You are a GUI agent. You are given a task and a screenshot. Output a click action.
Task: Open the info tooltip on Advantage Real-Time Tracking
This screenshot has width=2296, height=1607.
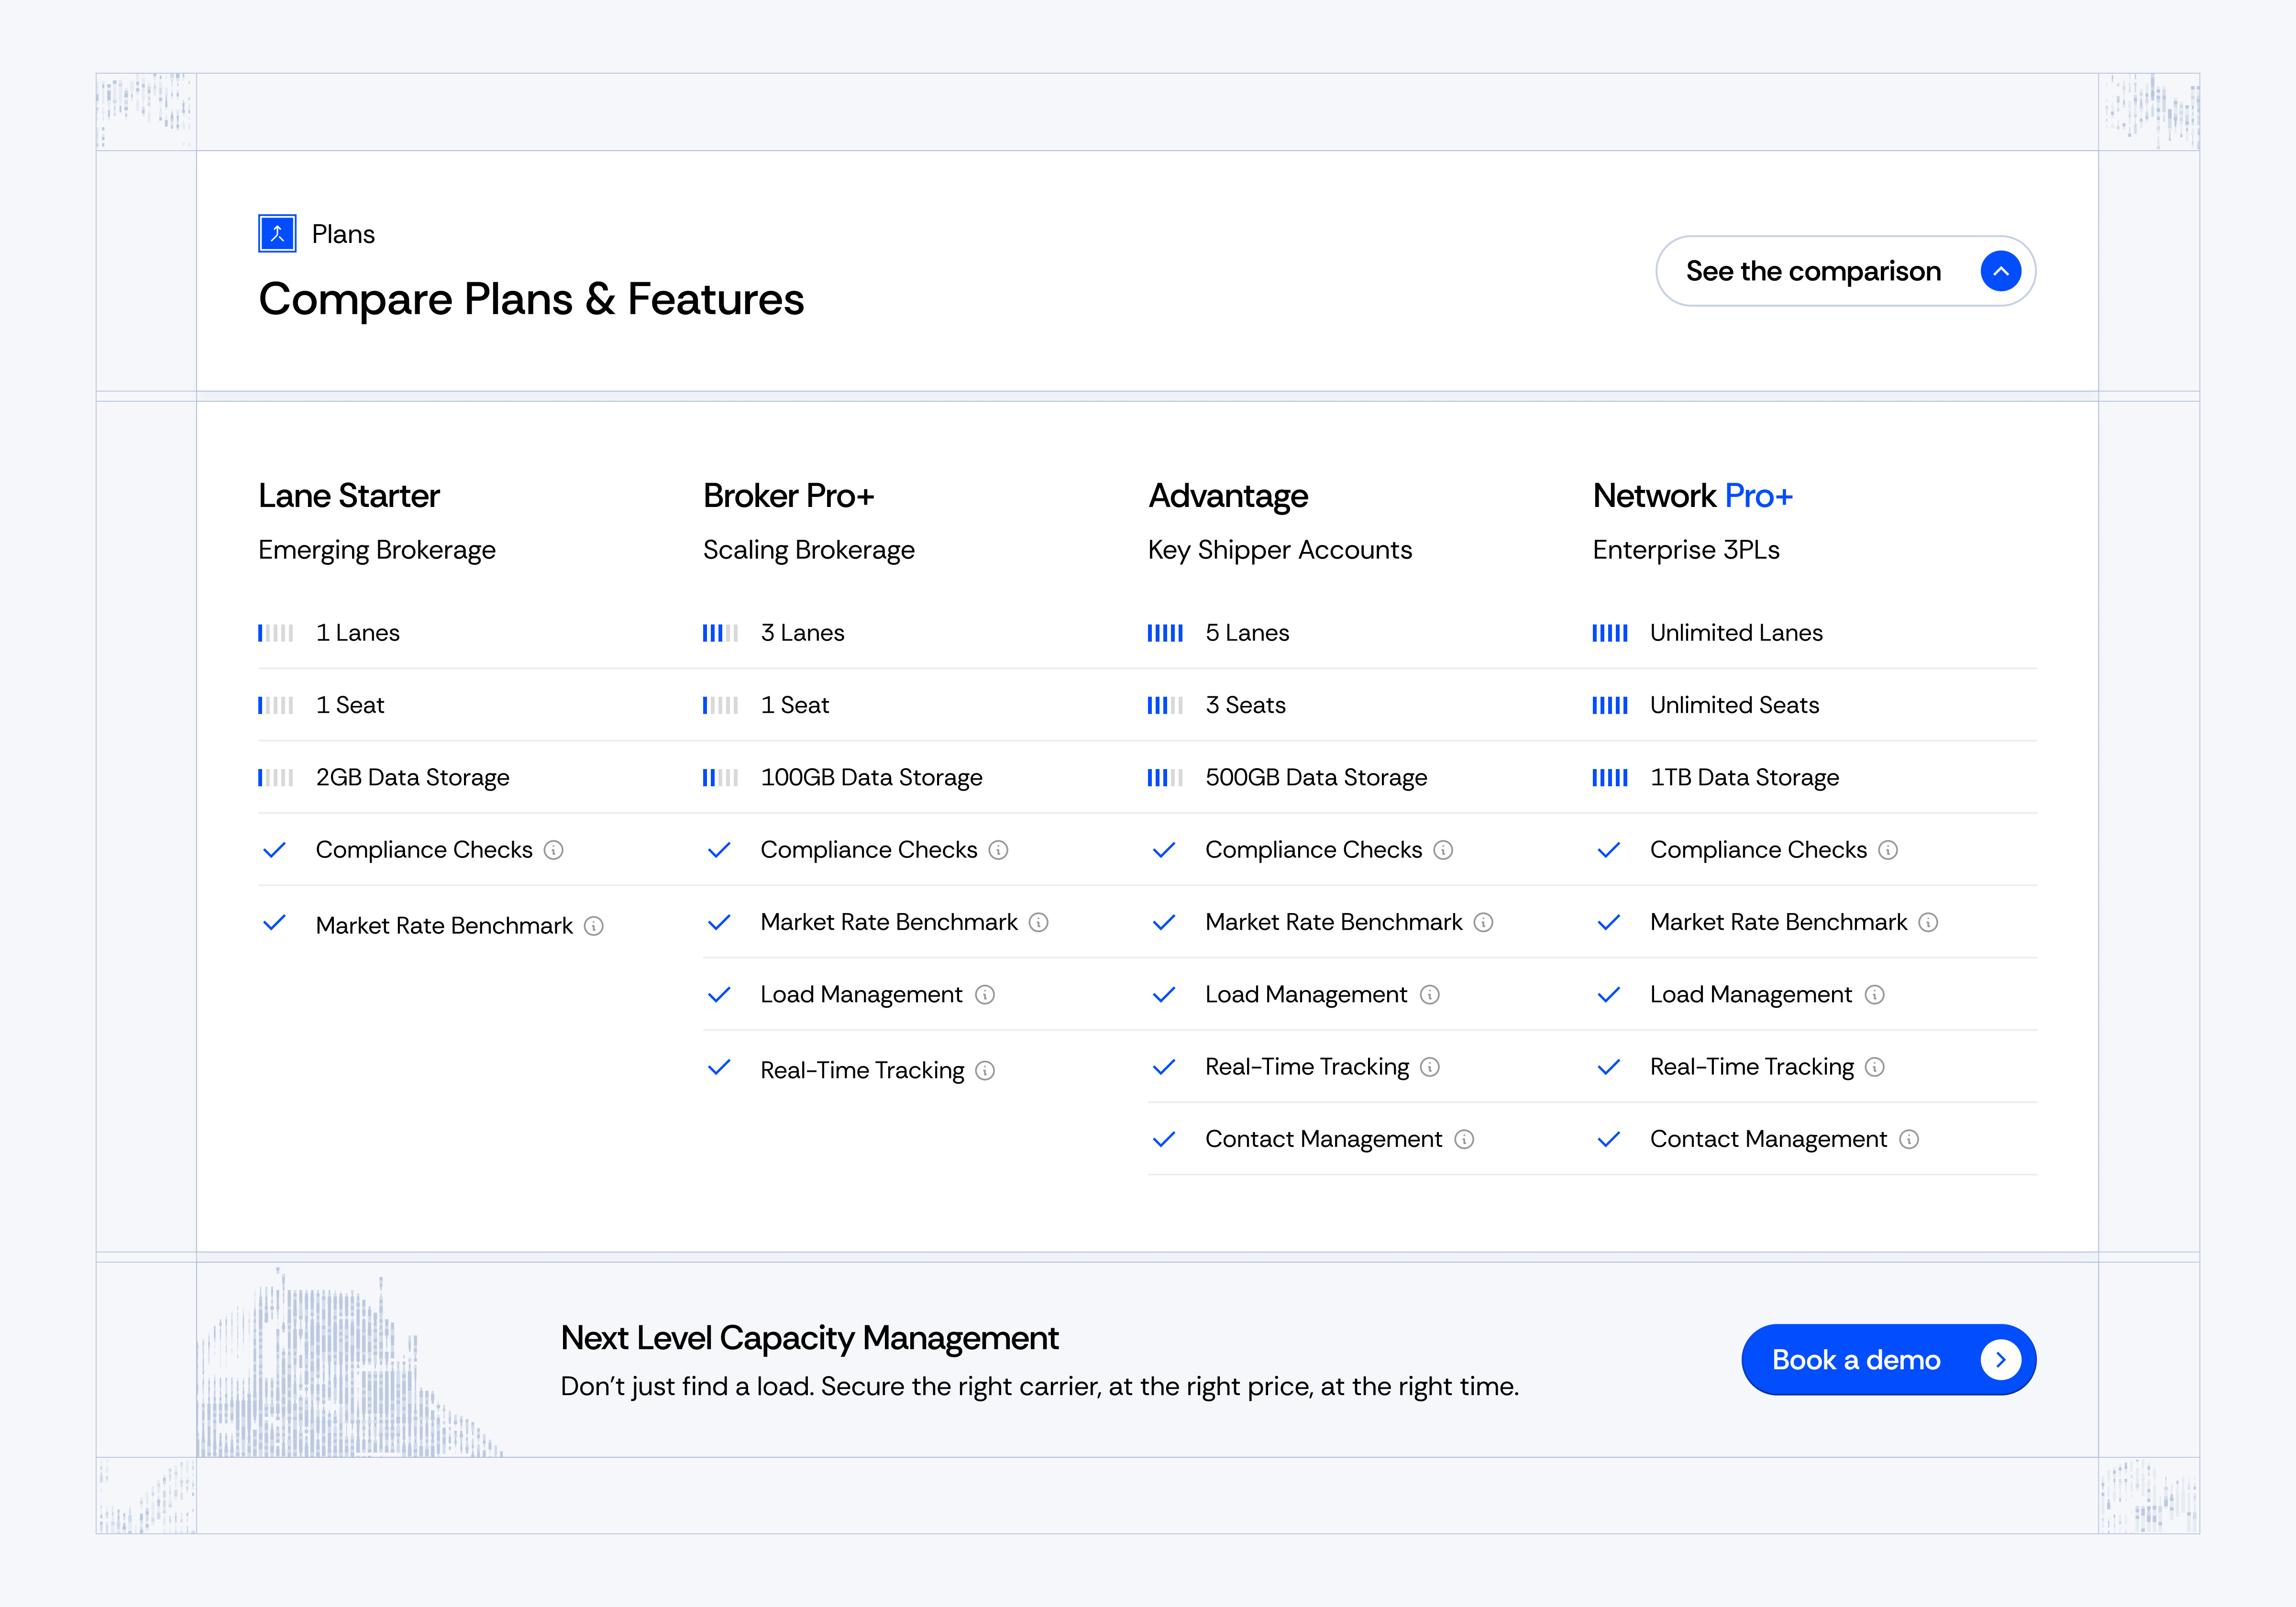pos(1430,1068)
